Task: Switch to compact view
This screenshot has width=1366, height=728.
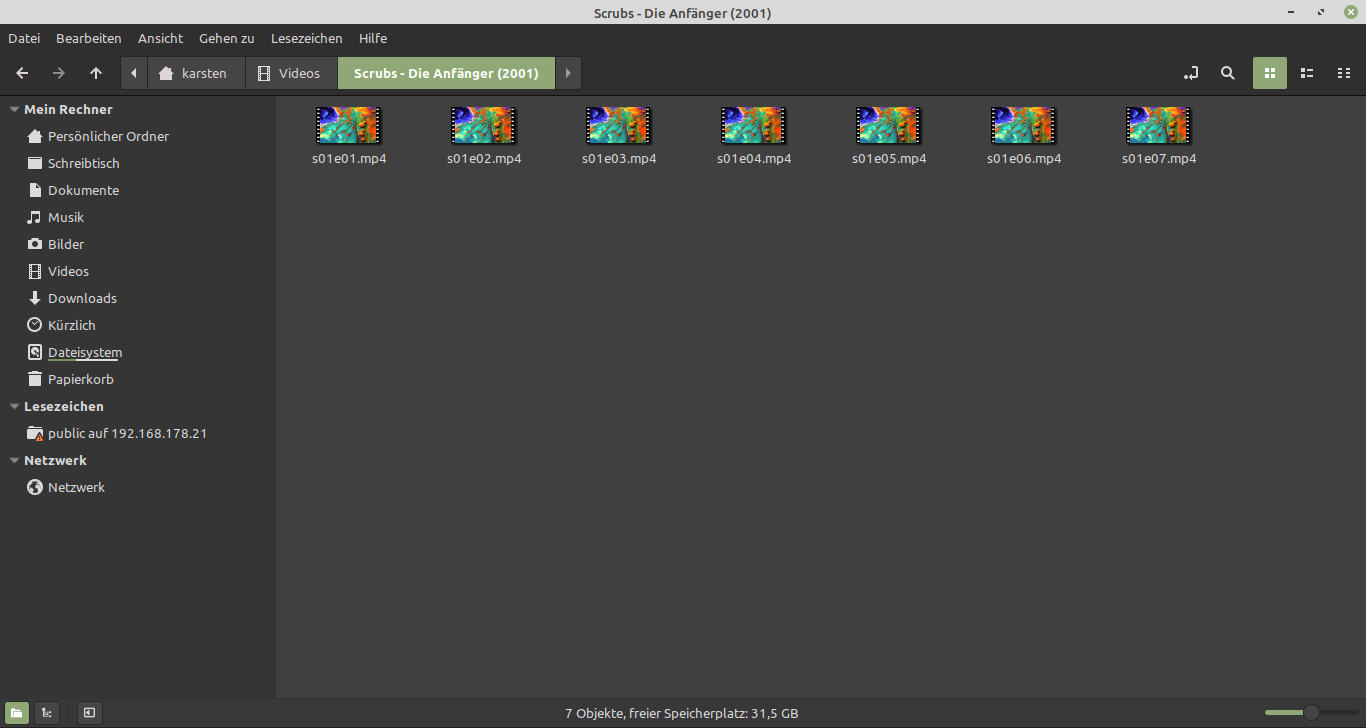Action: 1344,73
